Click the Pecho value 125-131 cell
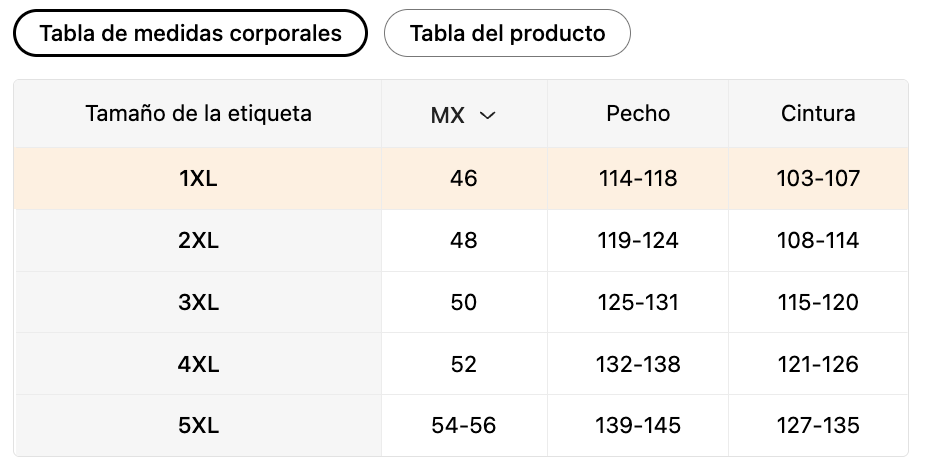928x472 pixels. pyautogui.click(x=638, y=302)
